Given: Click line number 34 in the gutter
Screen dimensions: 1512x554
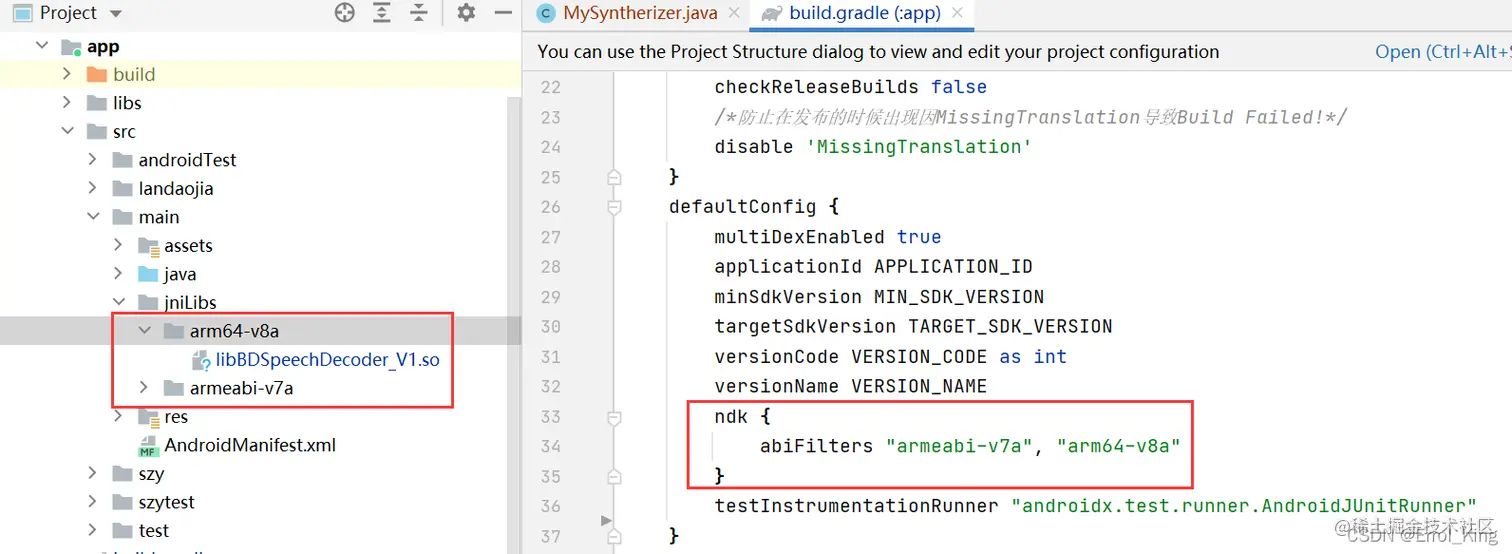Looking at the screenshot, I should [550, 446].
